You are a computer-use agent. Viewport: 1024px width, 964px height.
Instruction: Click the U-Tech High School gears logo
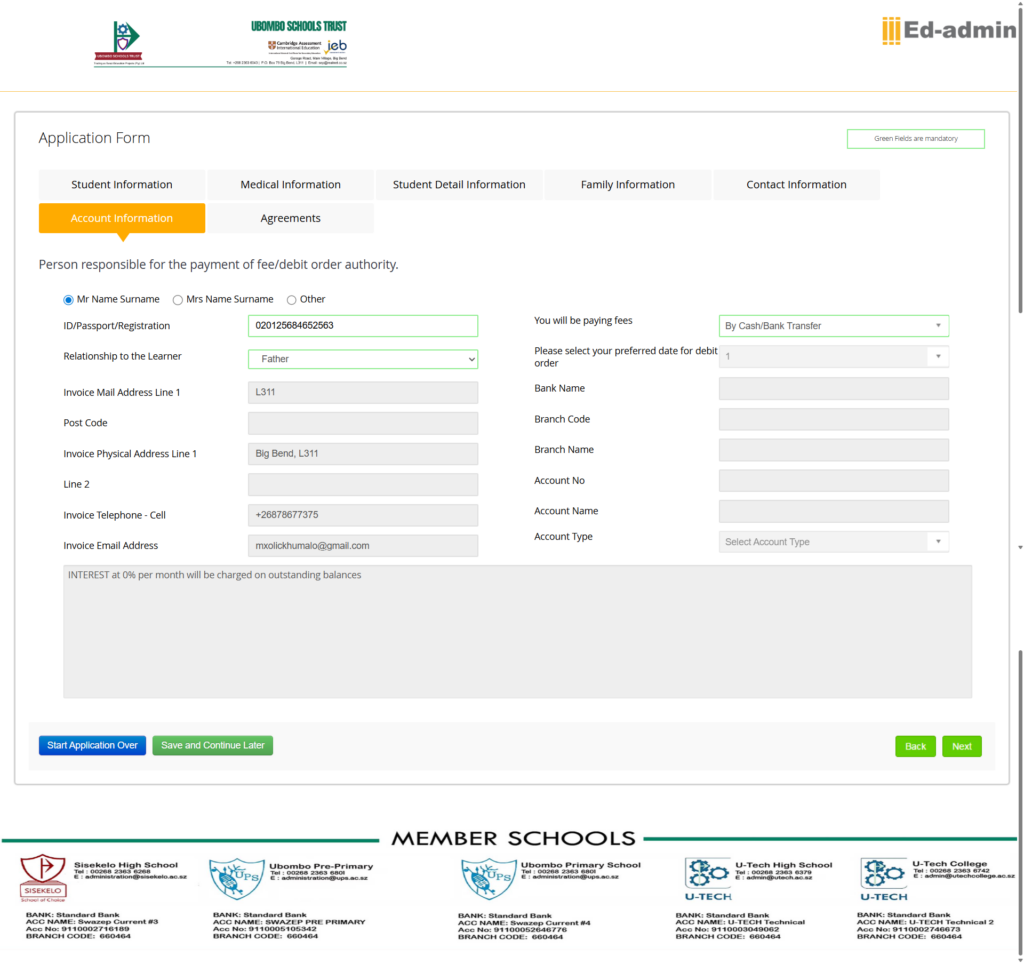coord(708,879)
